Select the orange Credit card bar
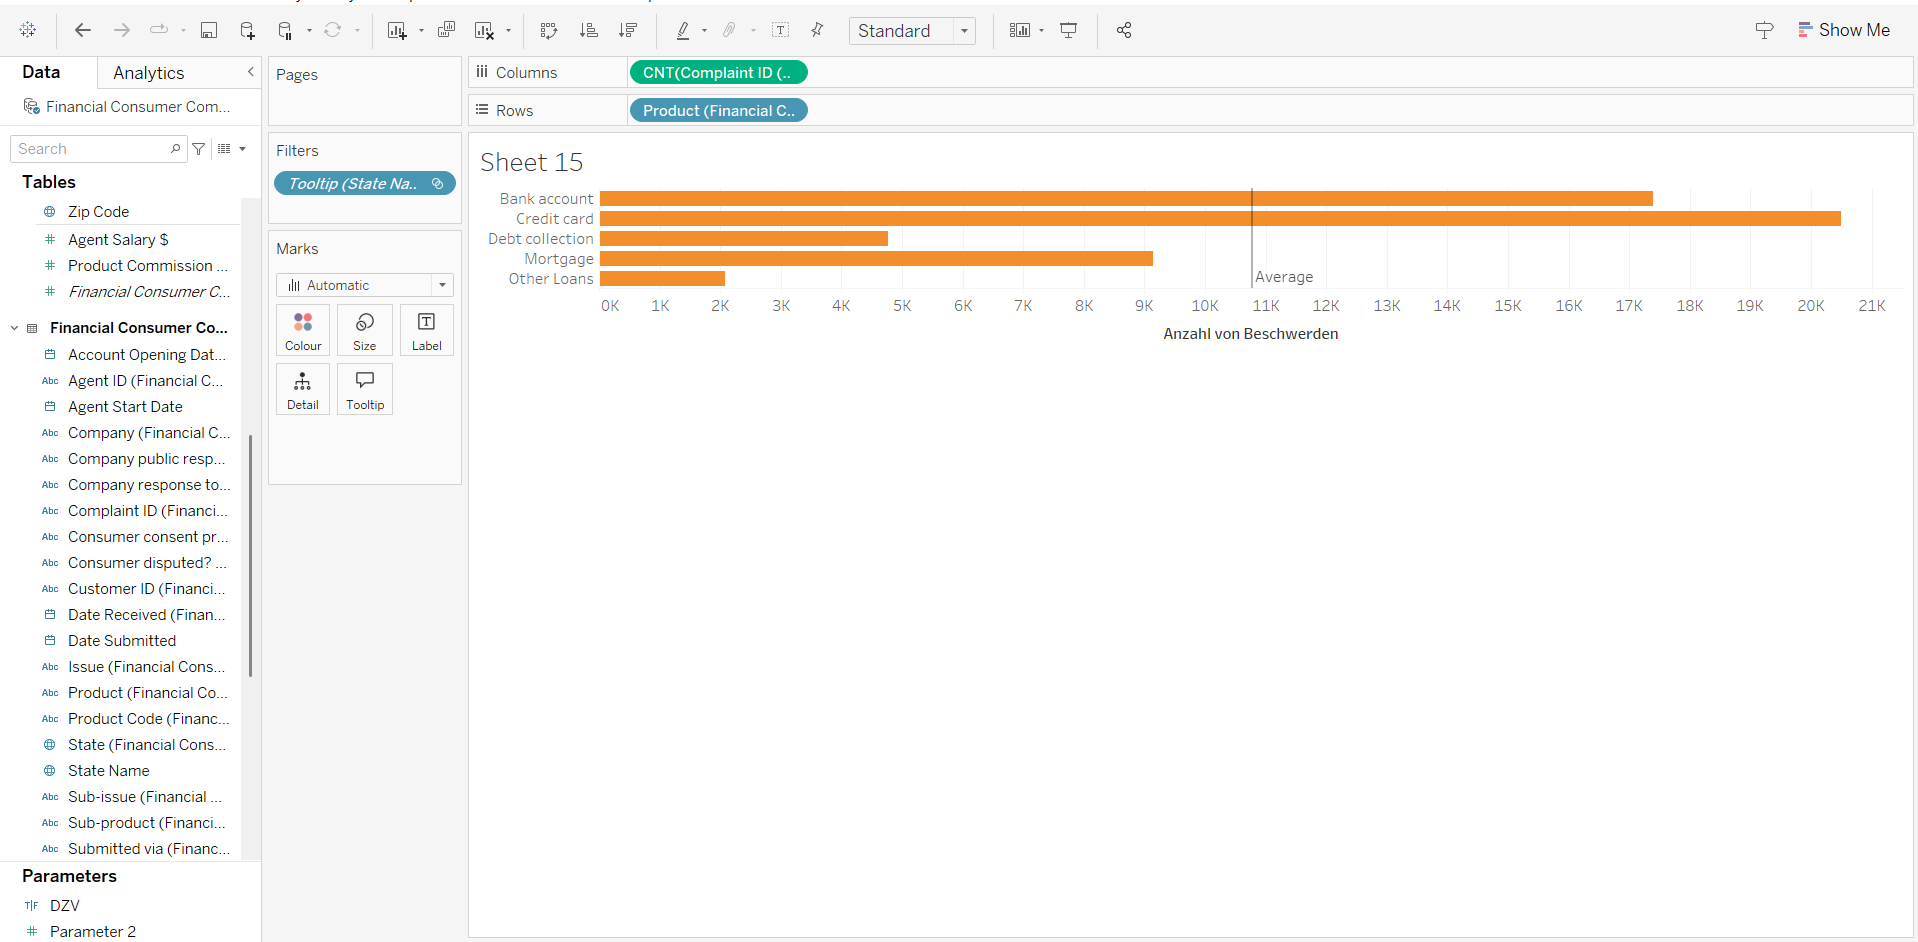Image resolution: width=1918 pixels, height=942 pixels. [x=1220, y=219]
